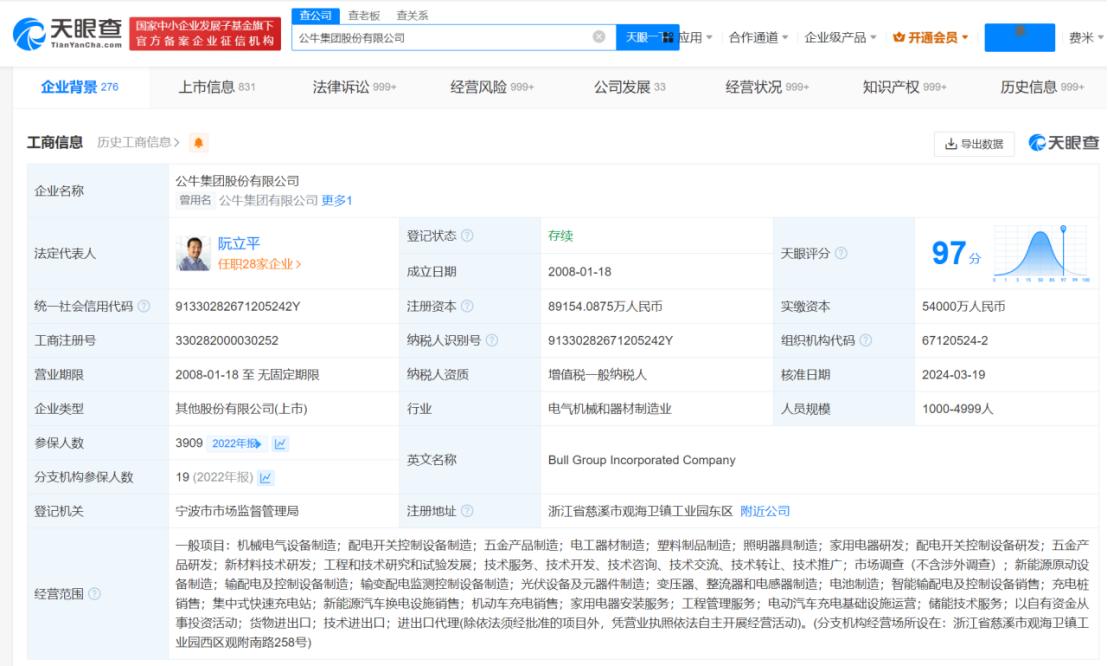The image size is (1108, 666).
Task: Select the 法律诉讼 tab
Action: point(354,87)
